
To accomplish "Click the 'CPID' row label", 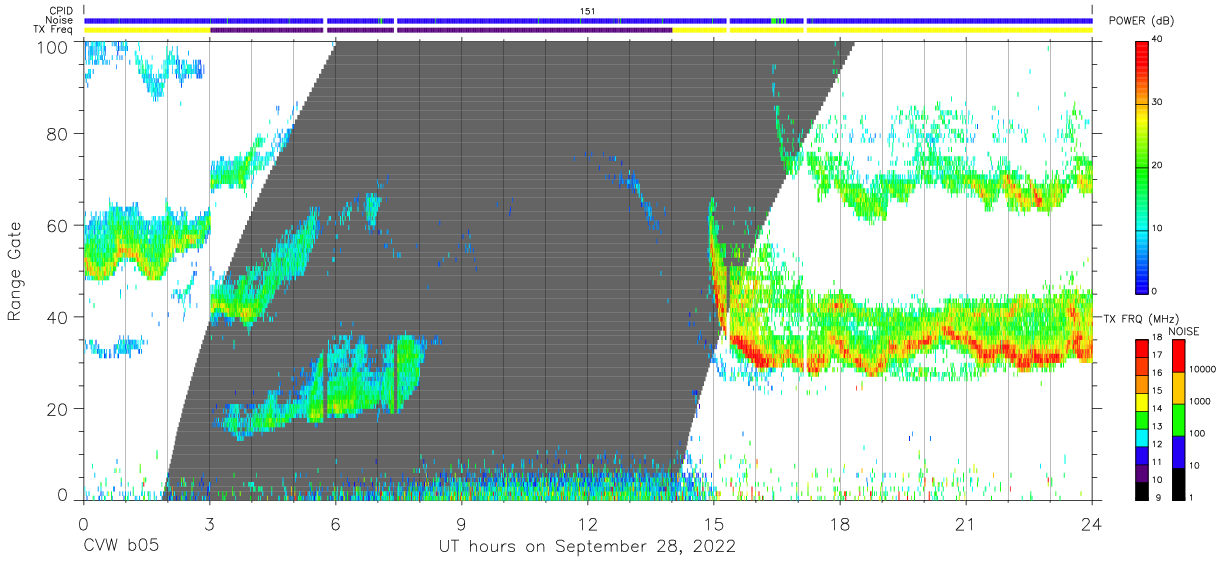I will (61, 11).
